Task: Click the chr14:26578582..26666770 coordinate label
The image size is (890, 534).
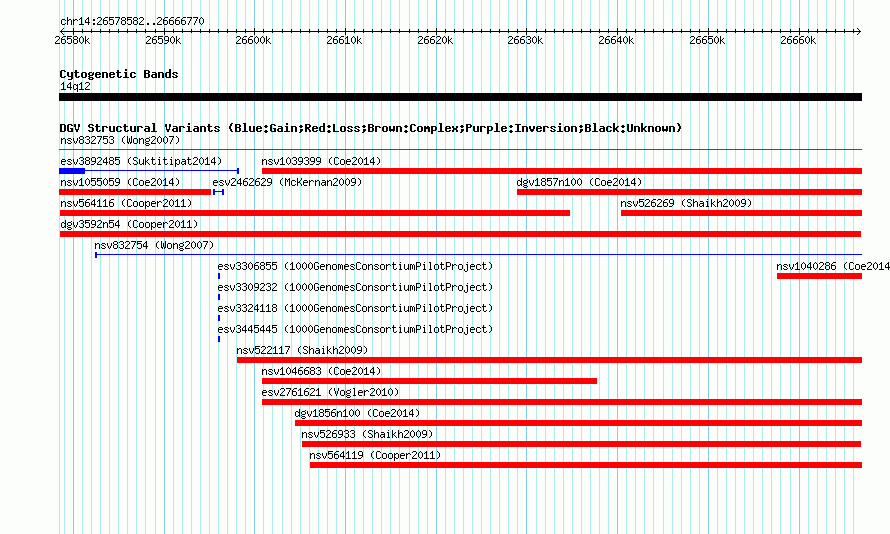Action: coord(132,21)
